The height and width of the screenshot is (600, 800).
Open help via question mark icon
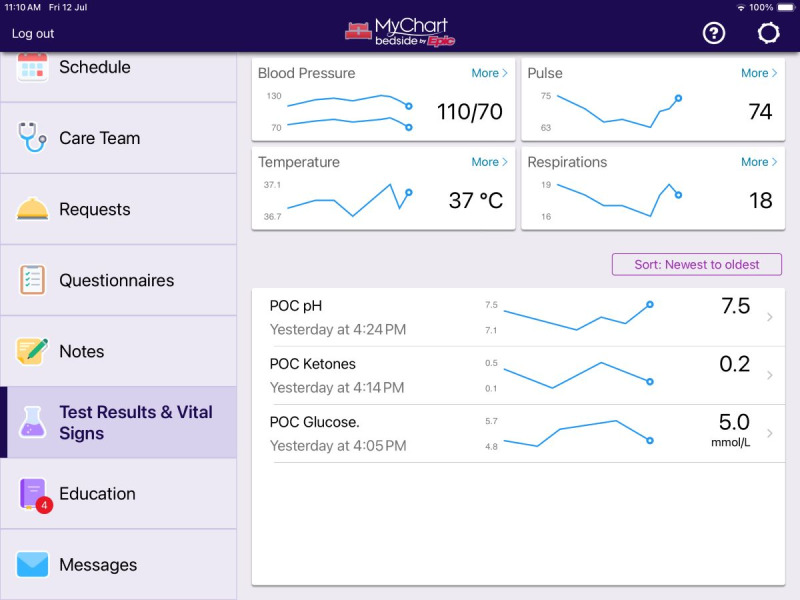click(714, 34)
